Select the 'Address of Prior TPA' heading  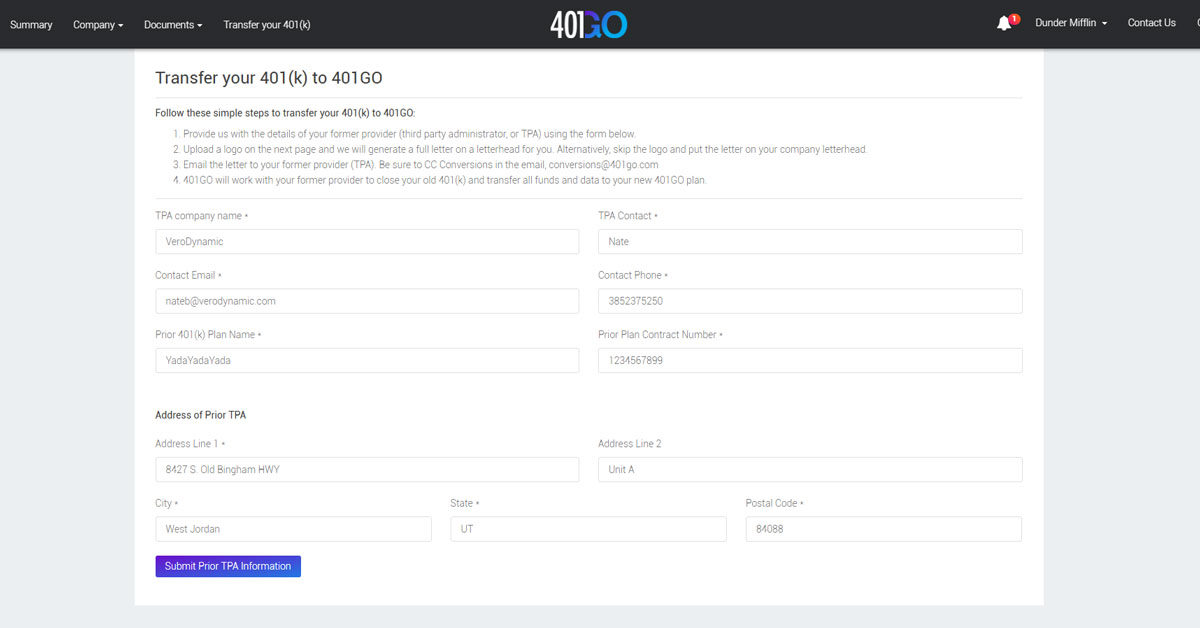coord(200,415)
